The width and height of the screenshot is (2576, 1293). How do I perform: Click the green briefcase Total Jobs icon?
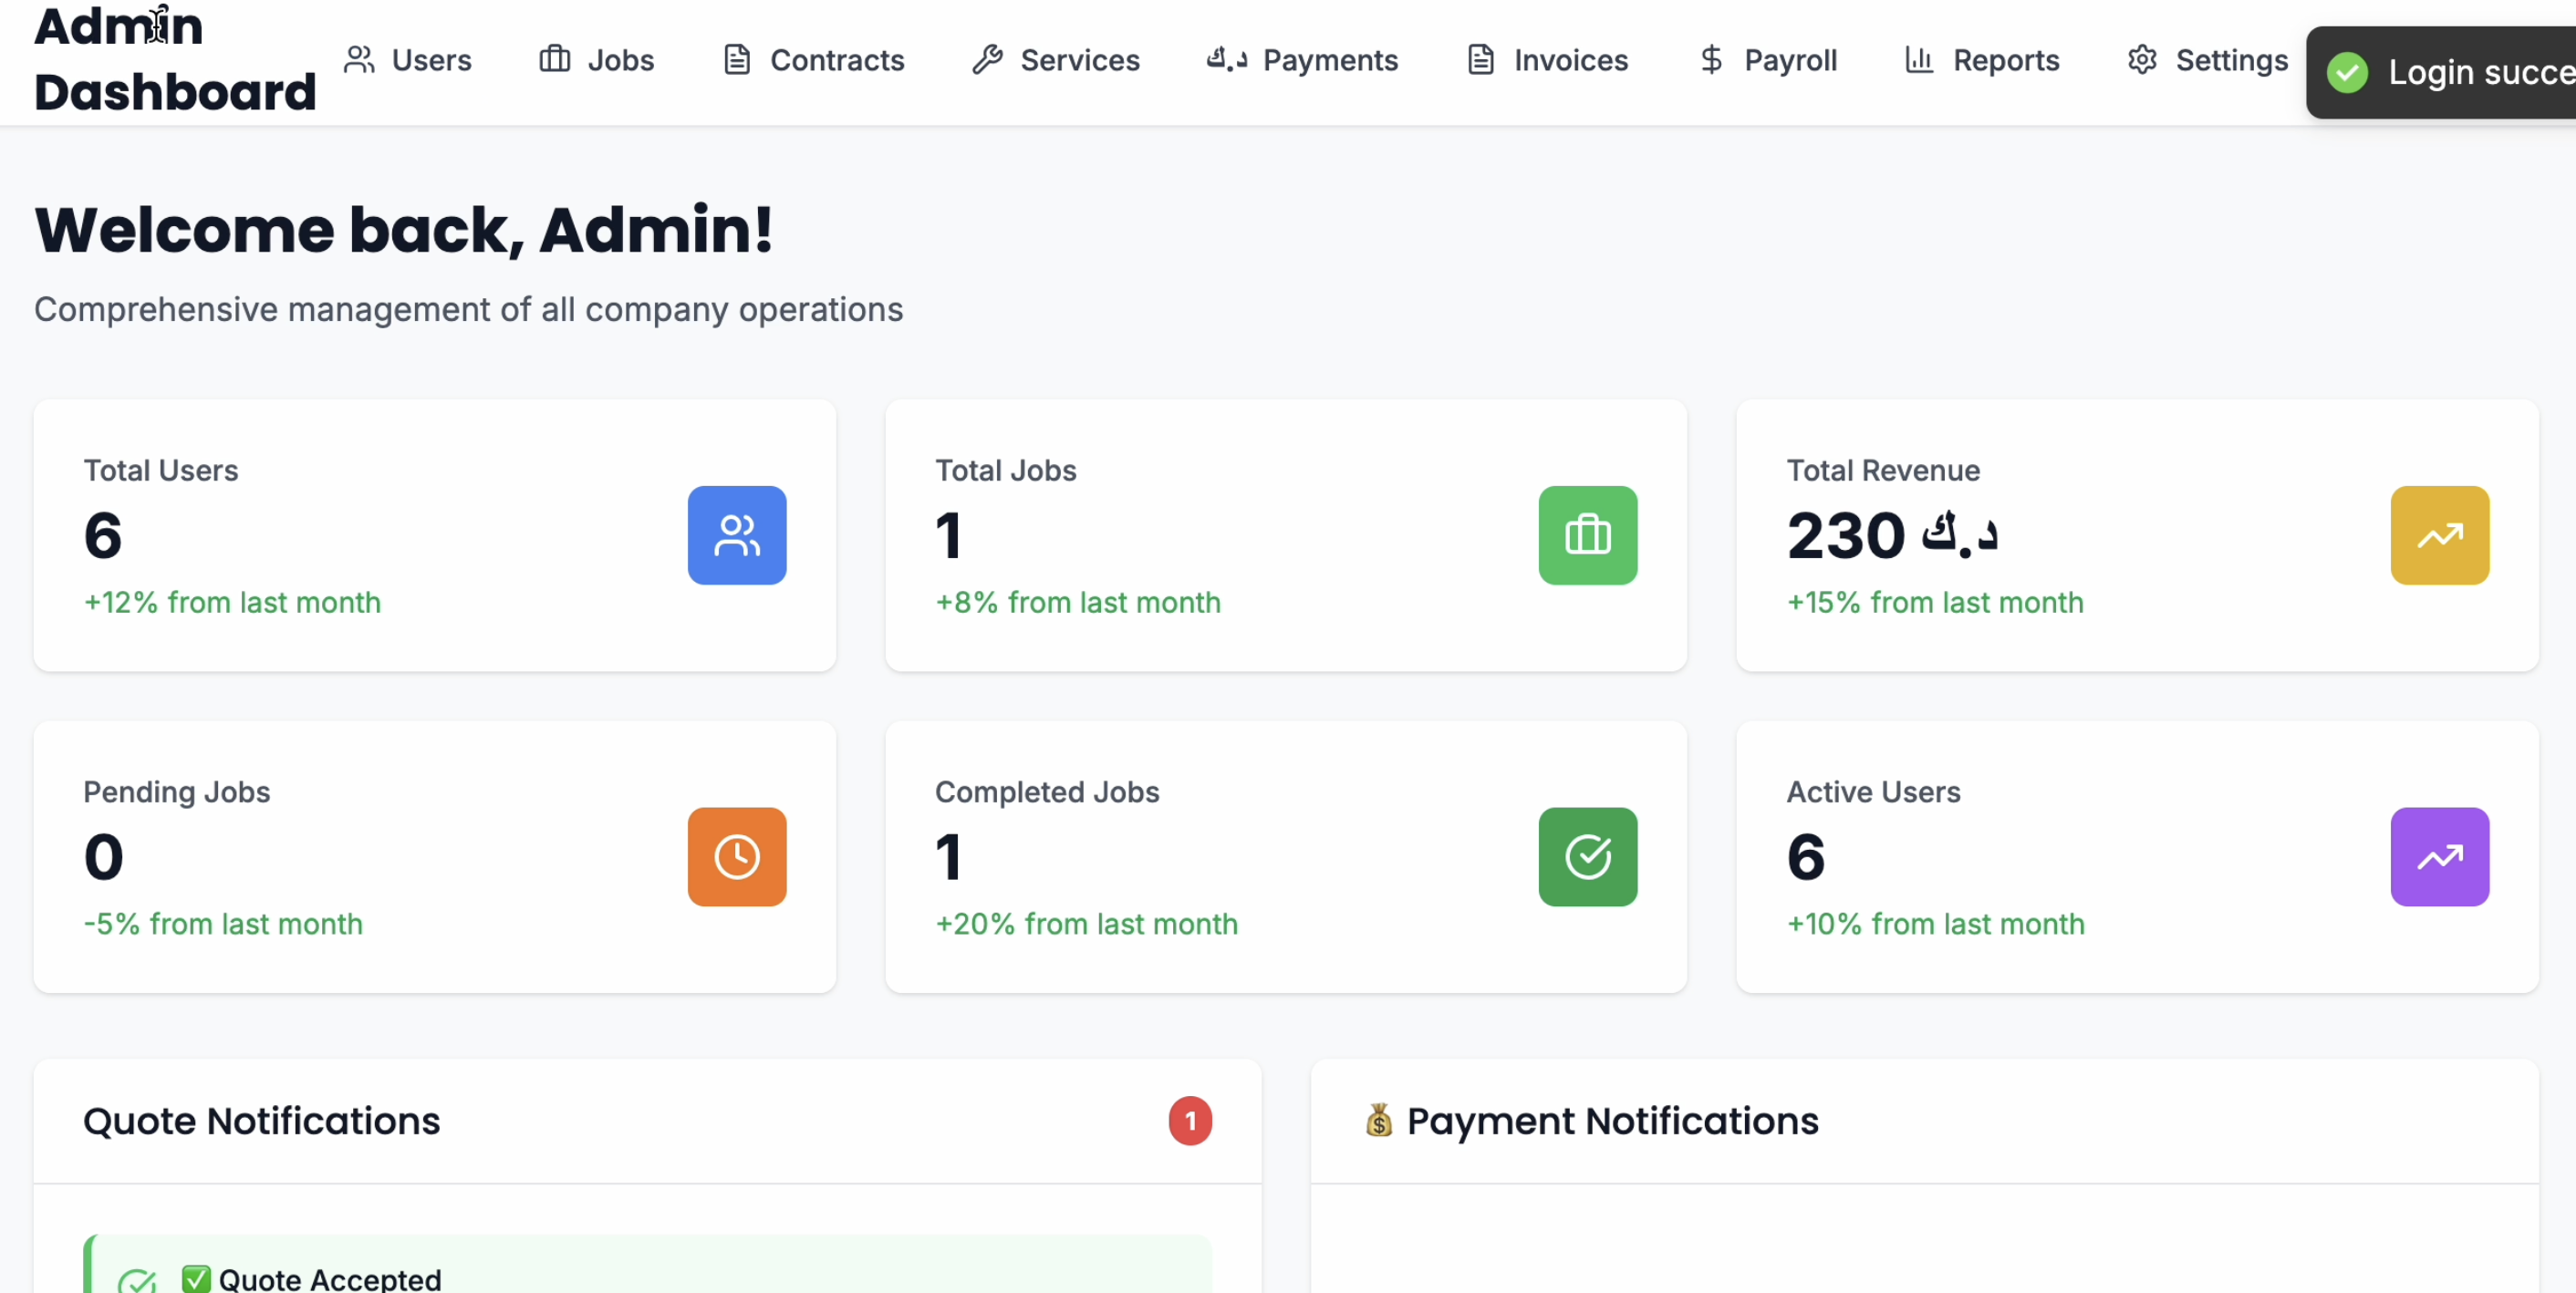(1587, 535)
